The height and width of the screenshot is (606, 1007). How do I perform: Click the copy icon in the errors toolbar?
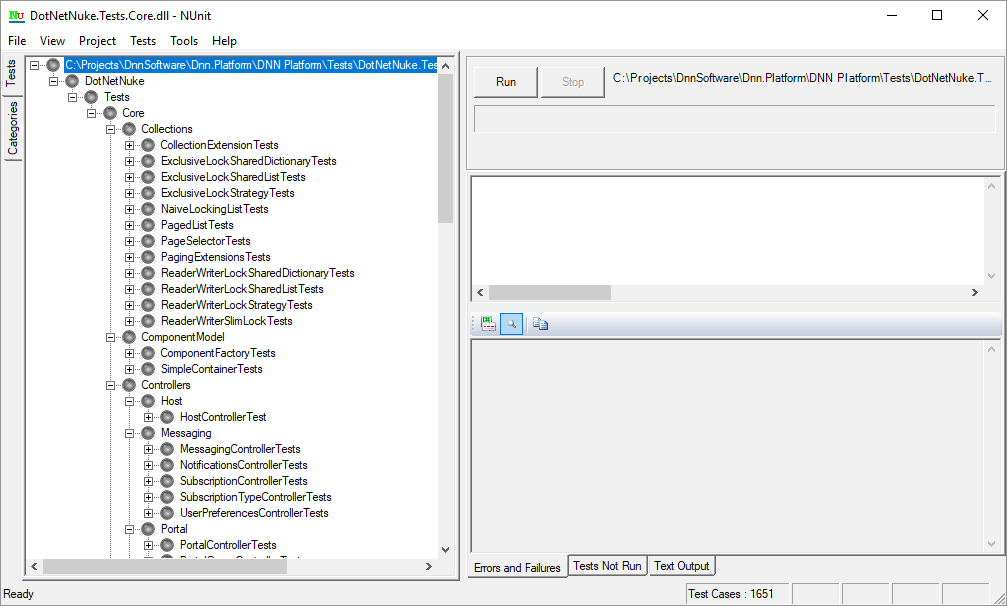click(540, 324)
